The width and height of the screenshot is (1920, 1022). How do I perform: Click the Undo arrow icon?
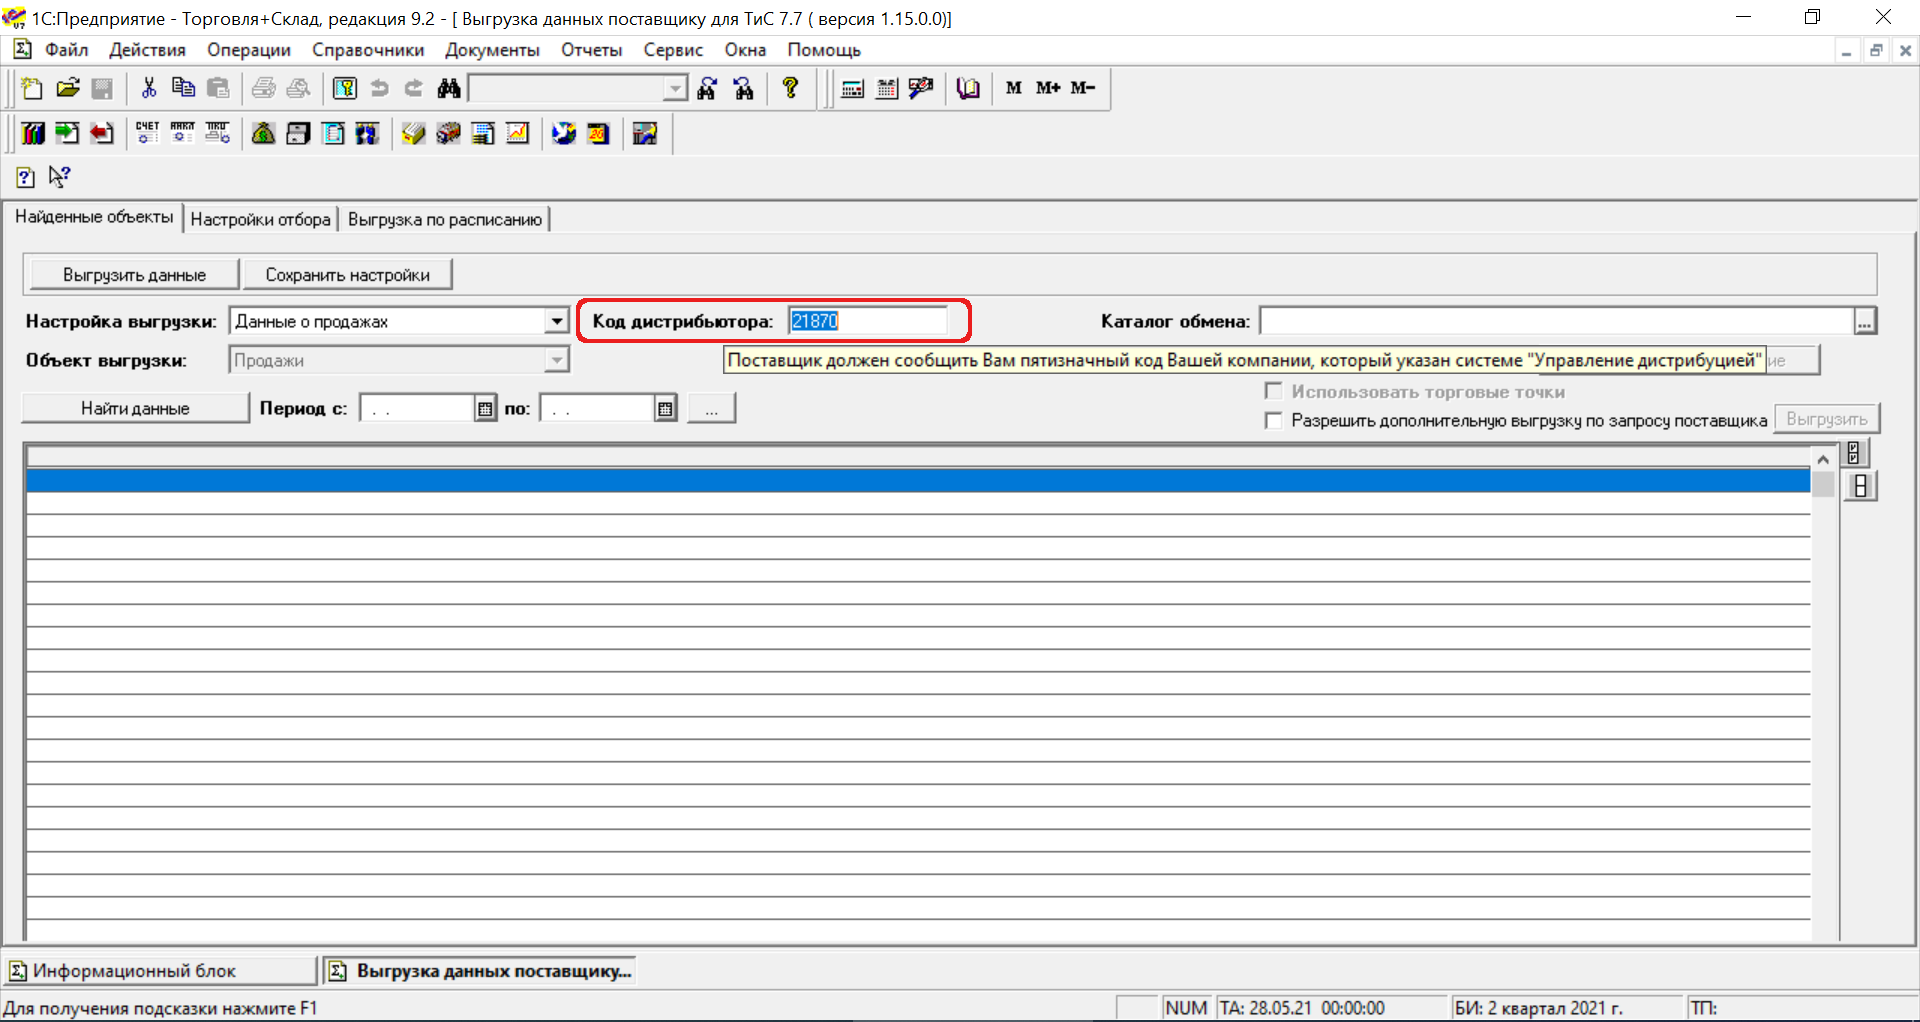click(x=379, y=88)
